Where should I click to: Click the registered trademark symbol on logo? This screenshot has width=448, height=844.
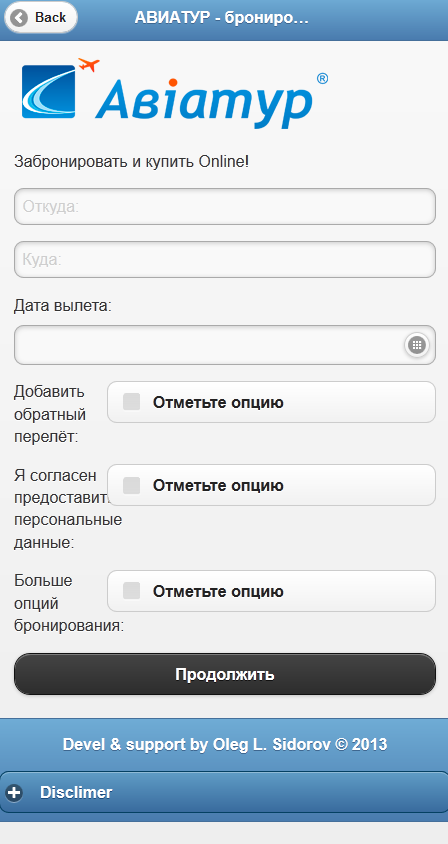pos(322,79)
